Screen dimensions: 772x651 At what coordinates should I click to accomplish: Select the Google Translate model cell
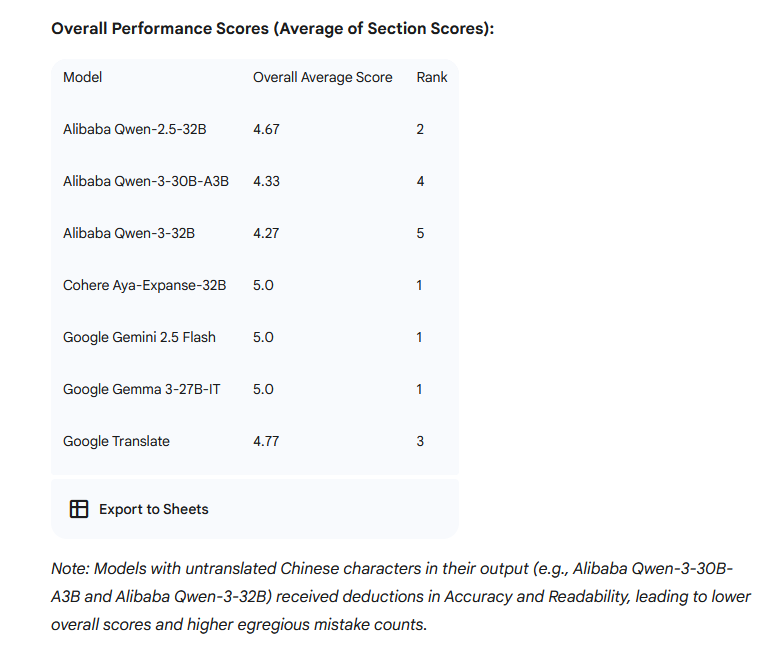coord(116,441)
